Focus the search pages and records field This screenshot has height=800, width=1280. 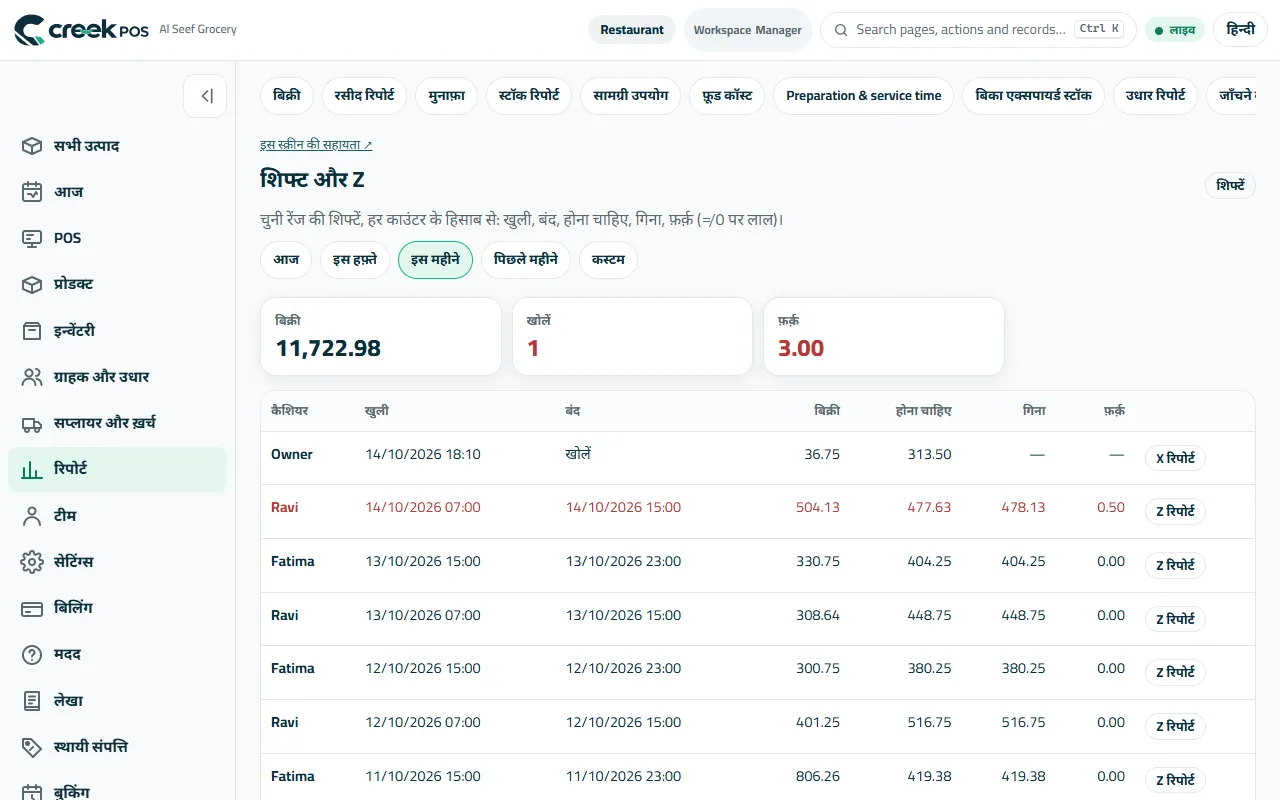[978, 30]
